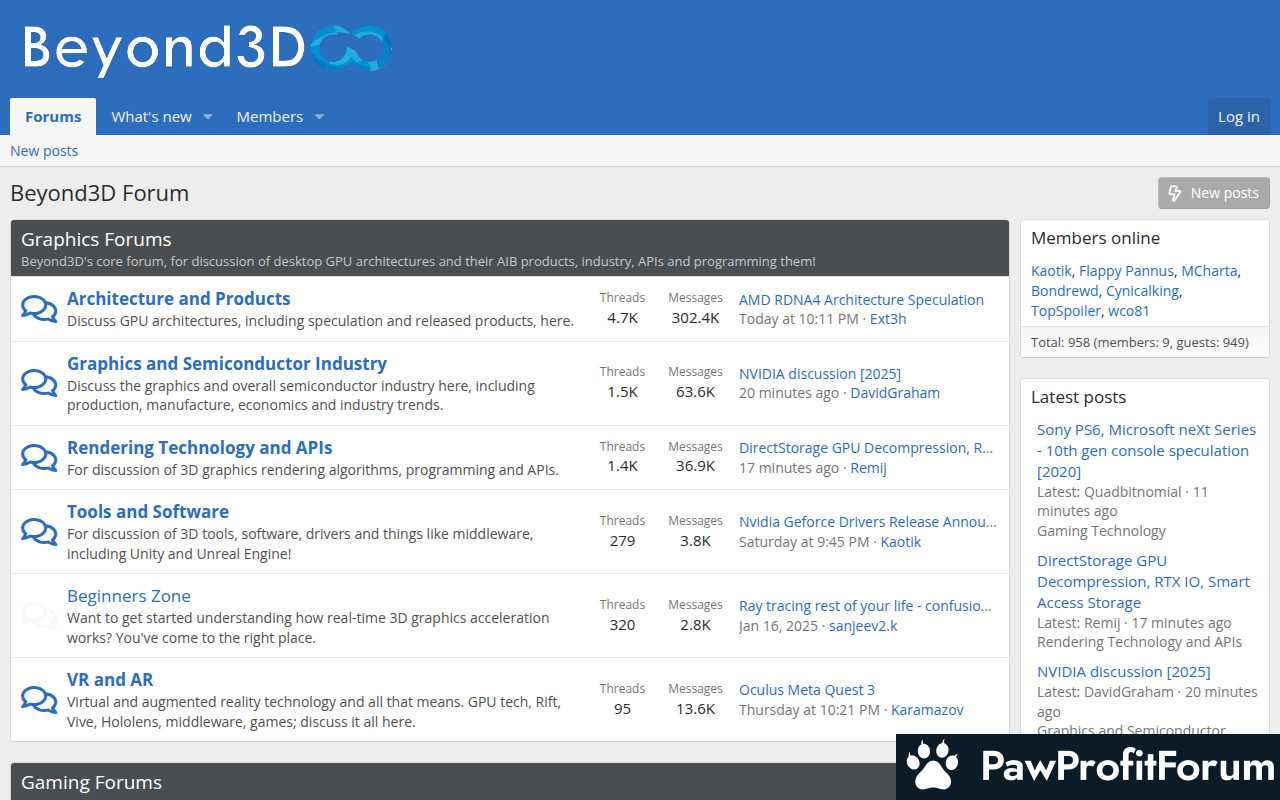Open DirectStorage thread in Latest posts
Viewport: 1280px width, 800px height.
pyautogui.click(x=1143, y=582)
